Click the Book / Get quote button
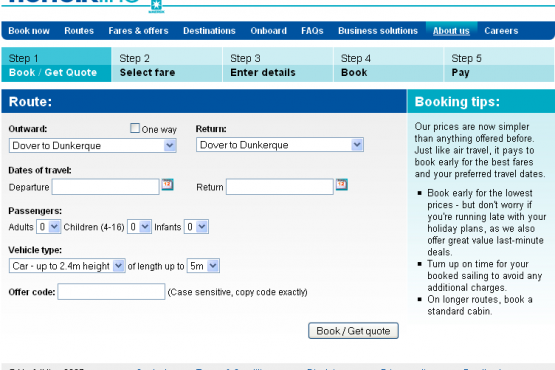The width and height of the screenshot is (555, 370). [x=353, y=331]
